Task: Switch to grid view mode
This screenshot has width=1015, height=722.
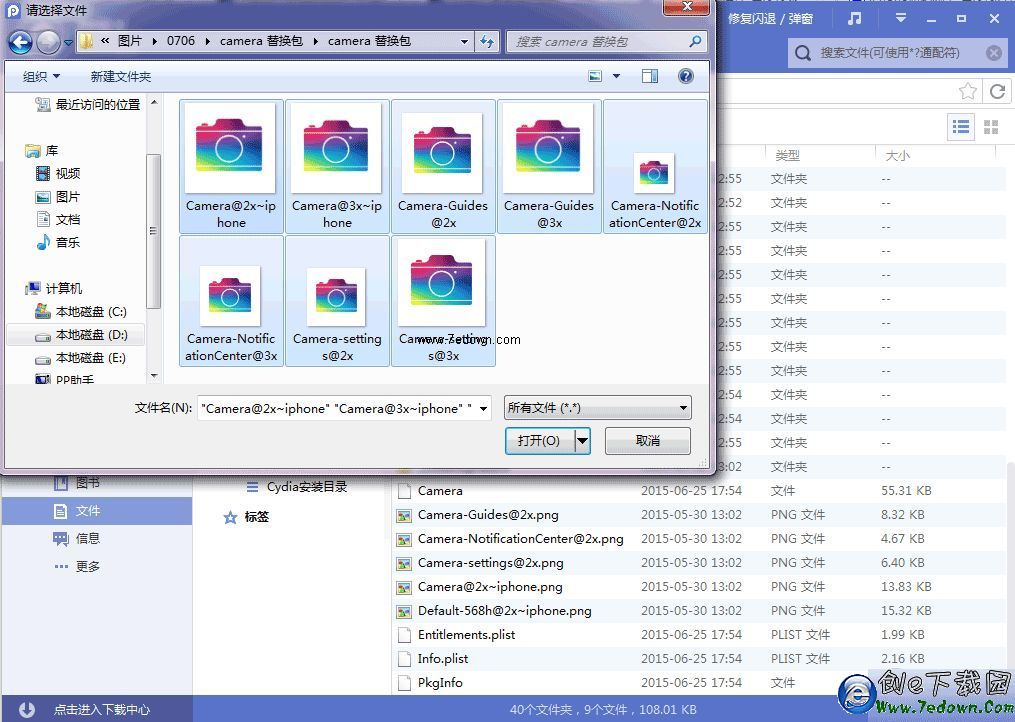Action: (991, 126)
